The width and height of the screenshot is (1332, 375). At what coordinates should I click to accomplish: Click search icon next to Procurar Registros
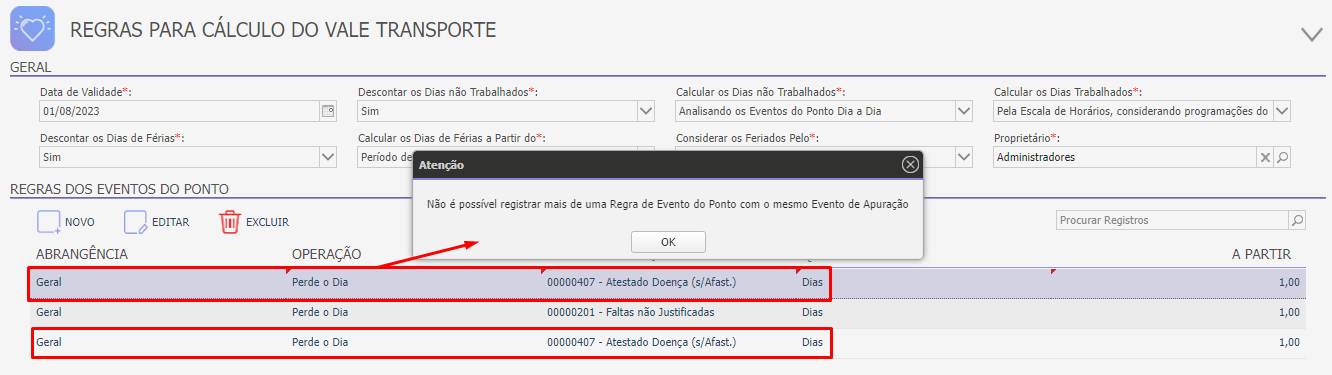click(x=1297, y=220)
